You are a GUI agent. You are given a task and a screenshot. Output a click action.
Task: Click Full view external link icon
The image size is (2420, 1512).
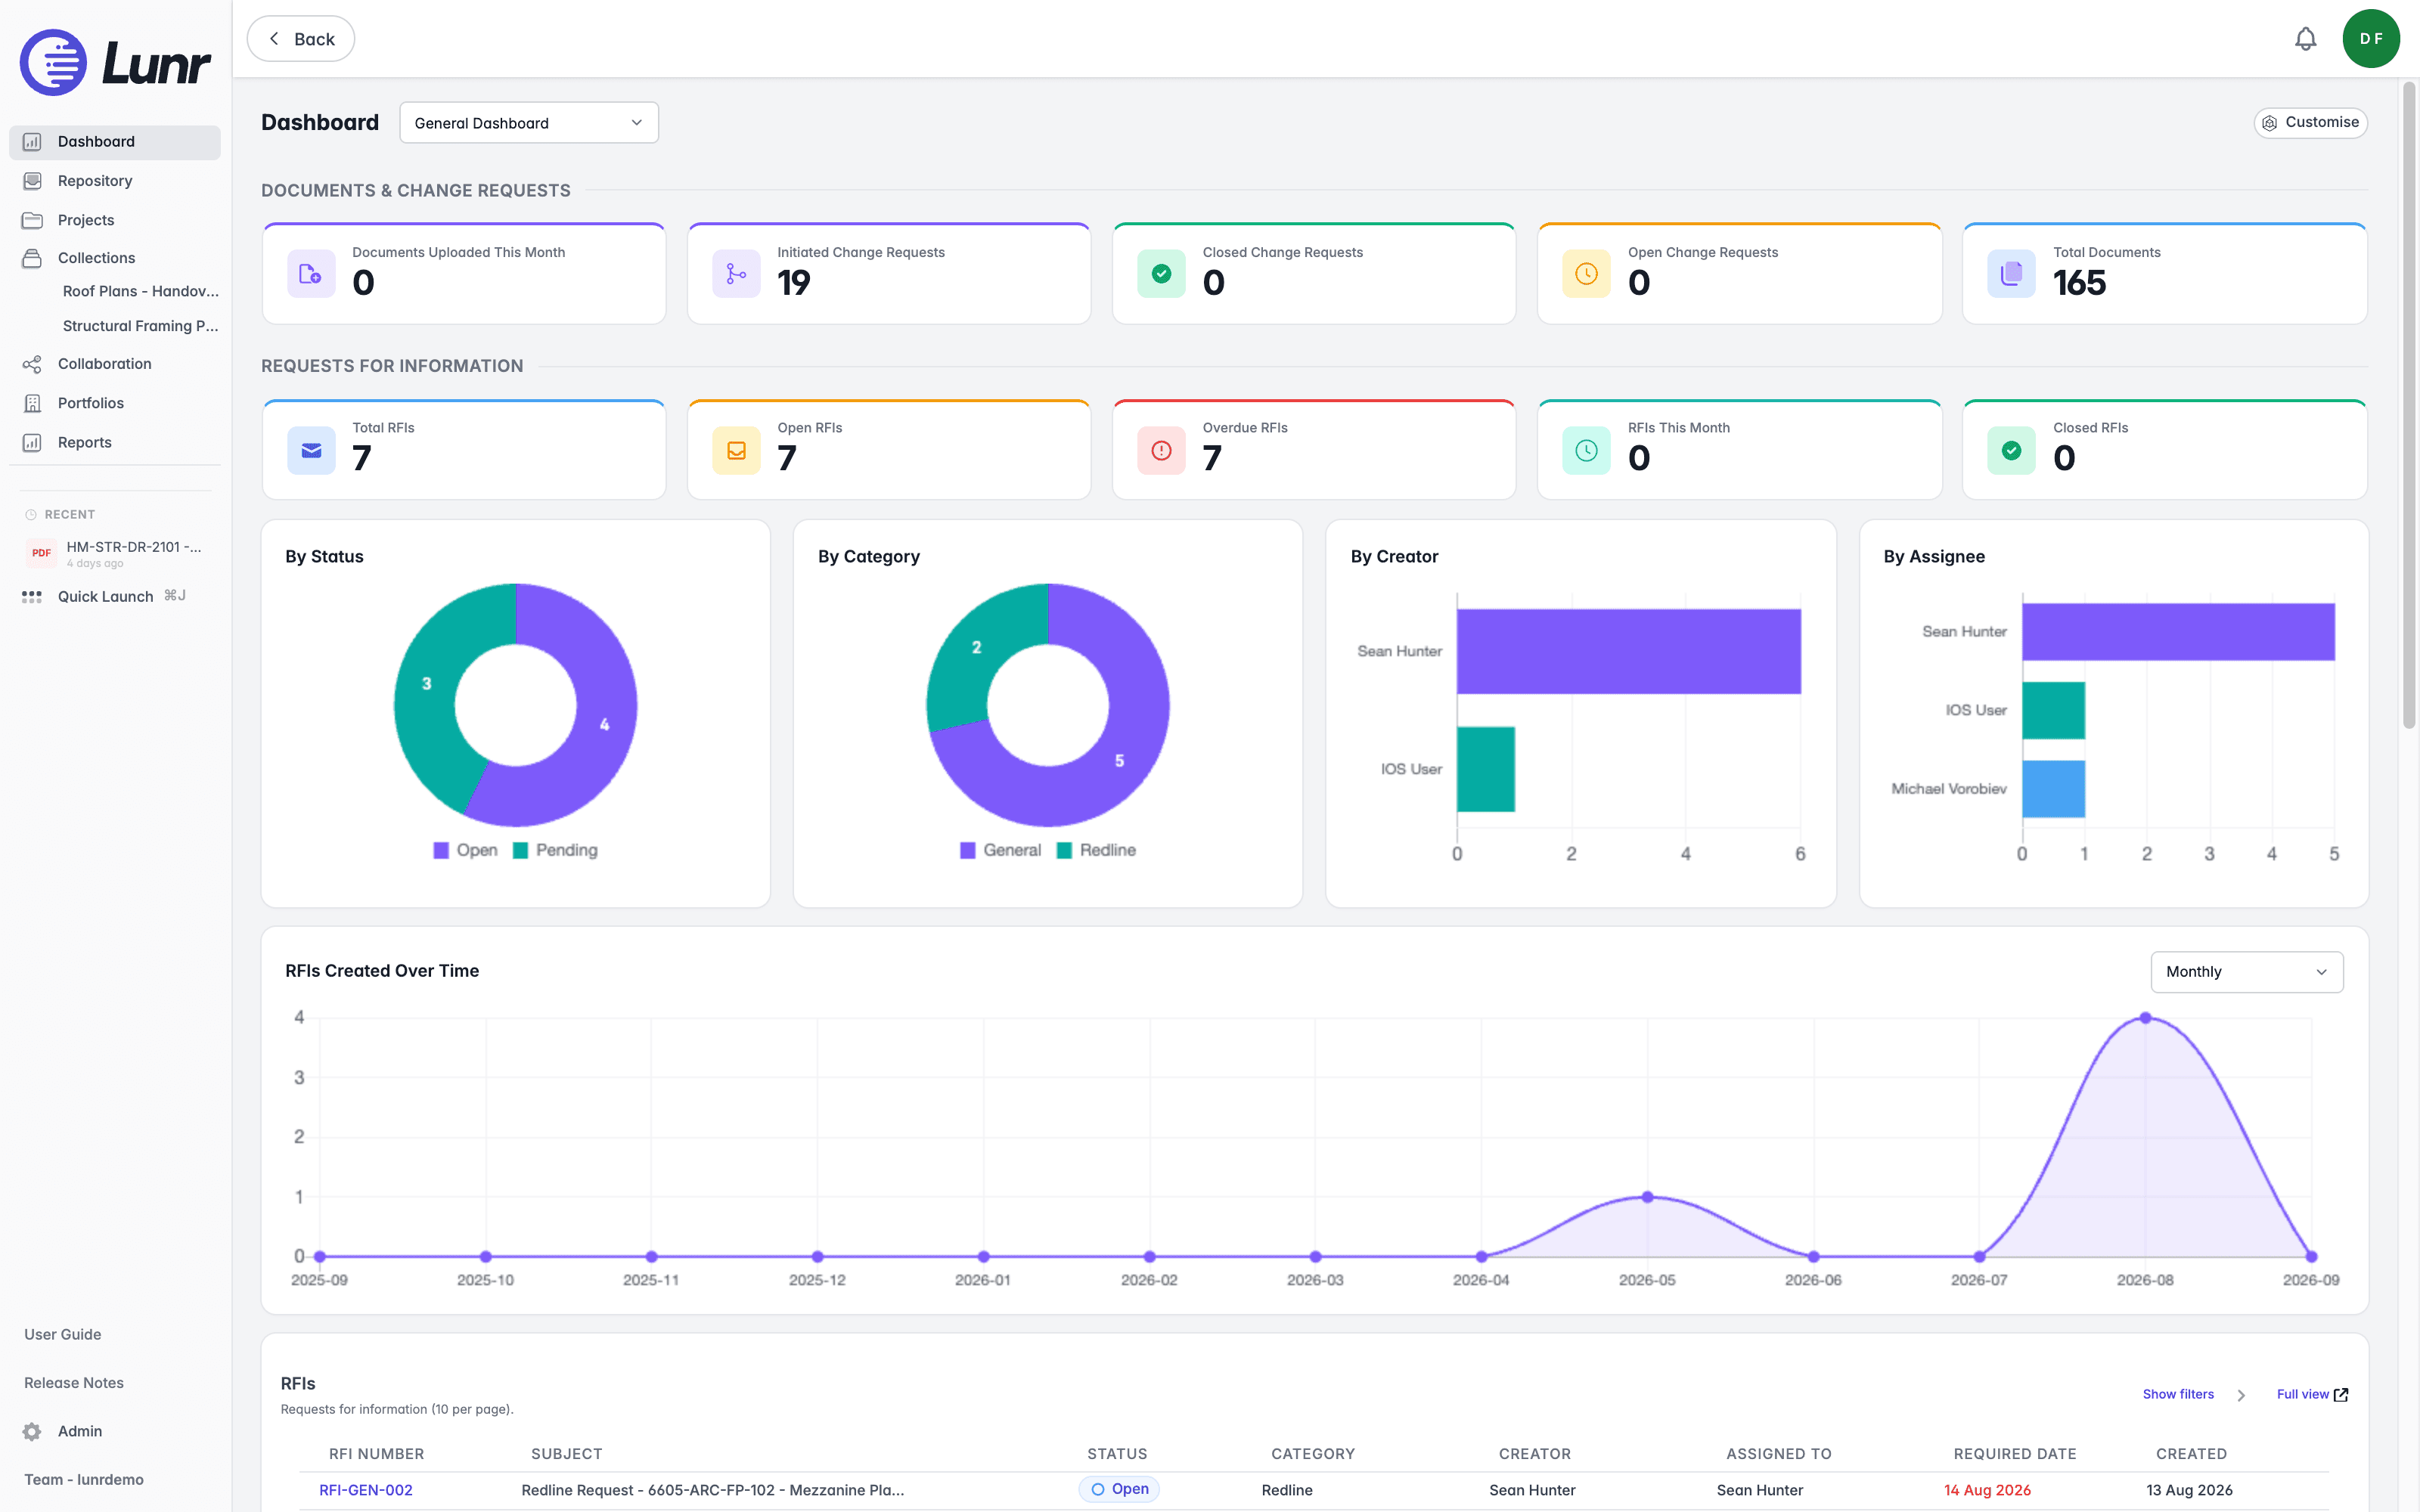click(2341, 1395)
